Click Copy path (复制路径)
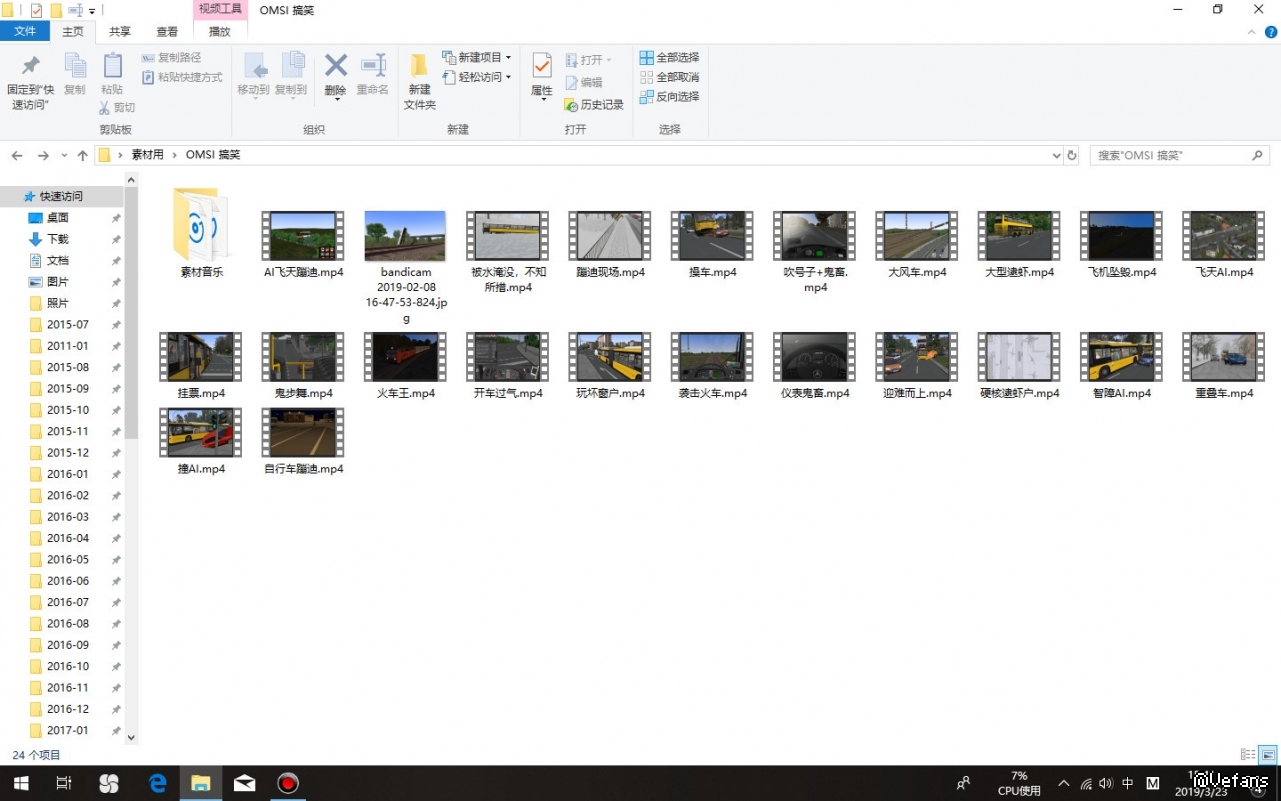The height and width of the screenshot is (801, 1281). [171, 58]
